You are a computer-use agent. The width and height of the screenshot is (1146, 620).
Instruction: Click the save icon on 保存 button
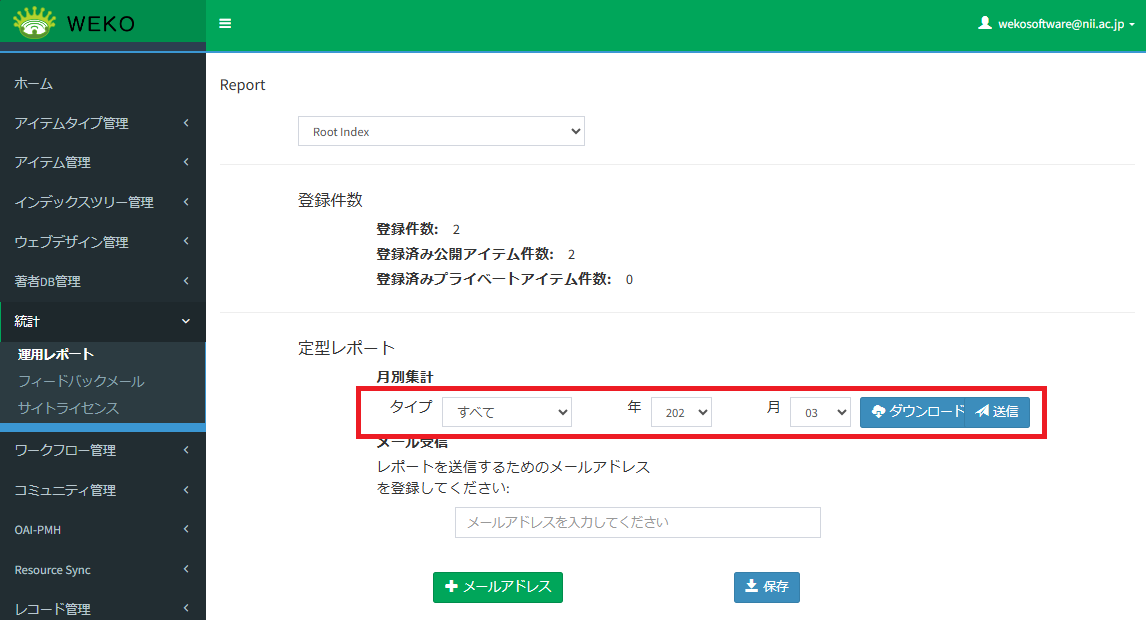click(750, 587)
